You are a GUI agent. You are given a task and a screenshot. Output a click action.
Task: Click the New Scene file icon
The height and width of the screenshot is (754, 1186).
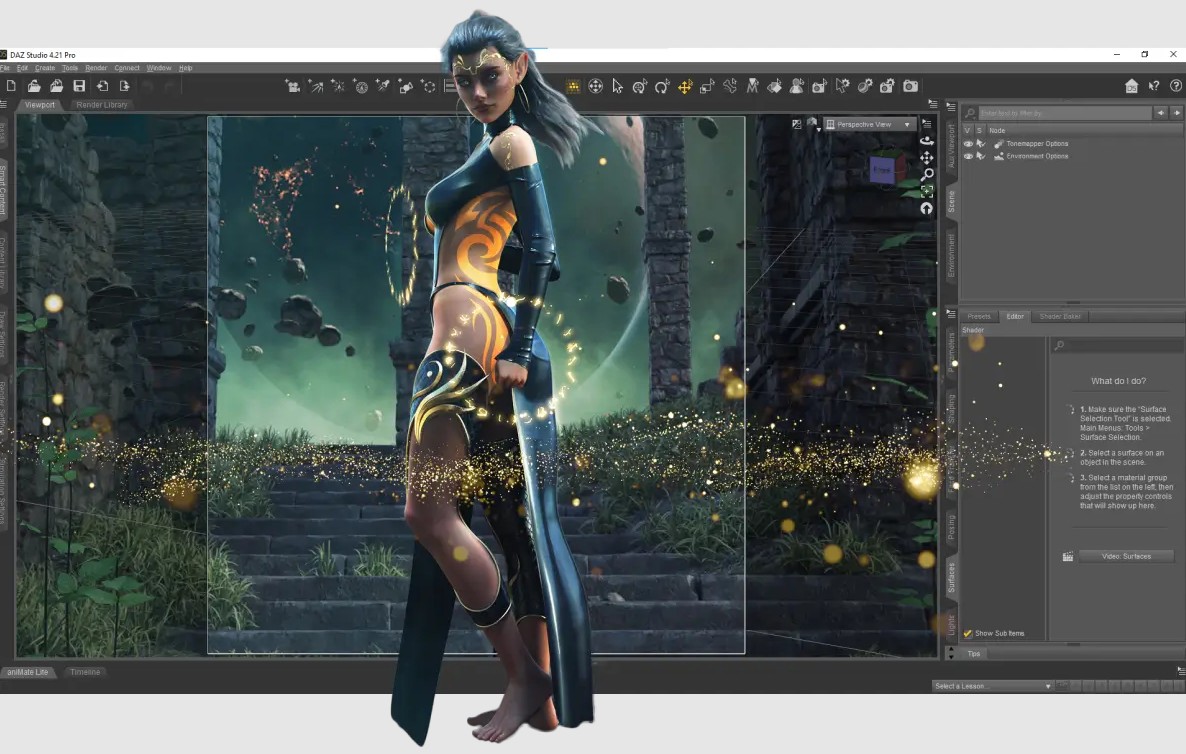12,87
